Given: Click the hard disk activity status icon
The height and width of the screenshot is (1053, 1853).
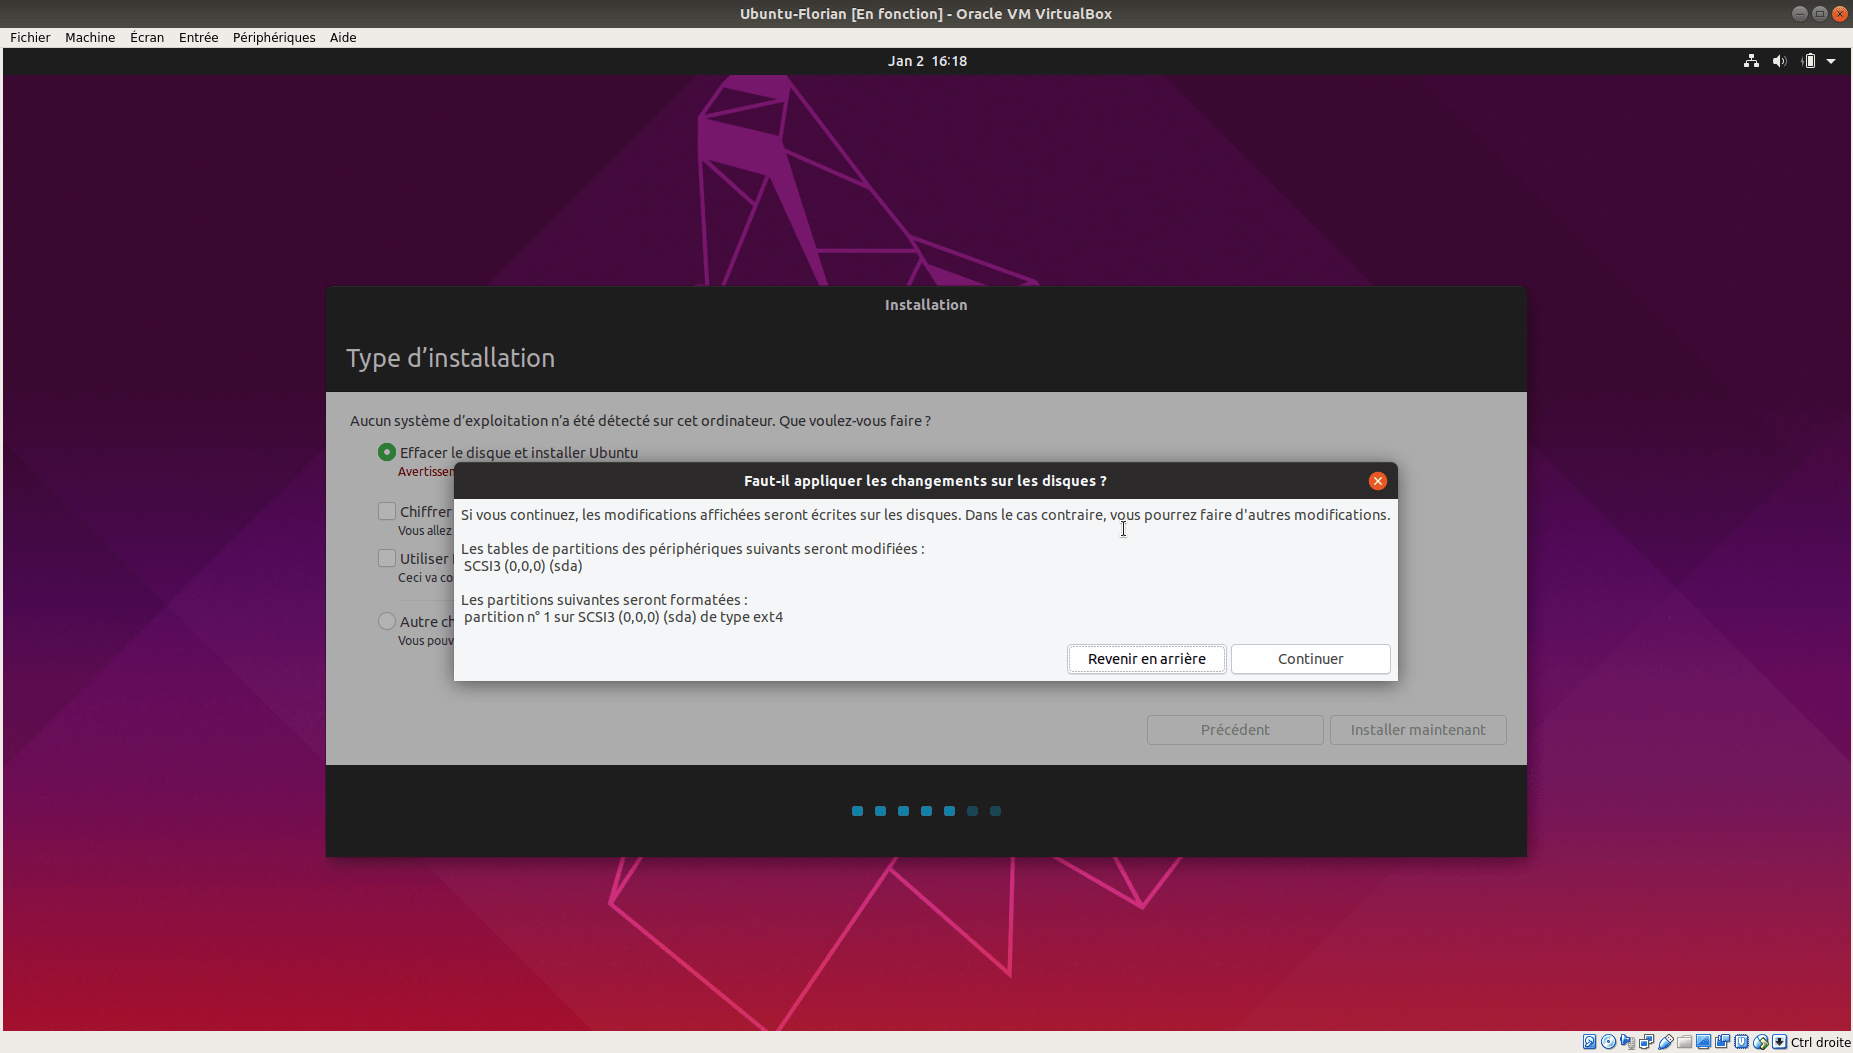Looking at the screenshot, I should click(x=1589, y=1042).
